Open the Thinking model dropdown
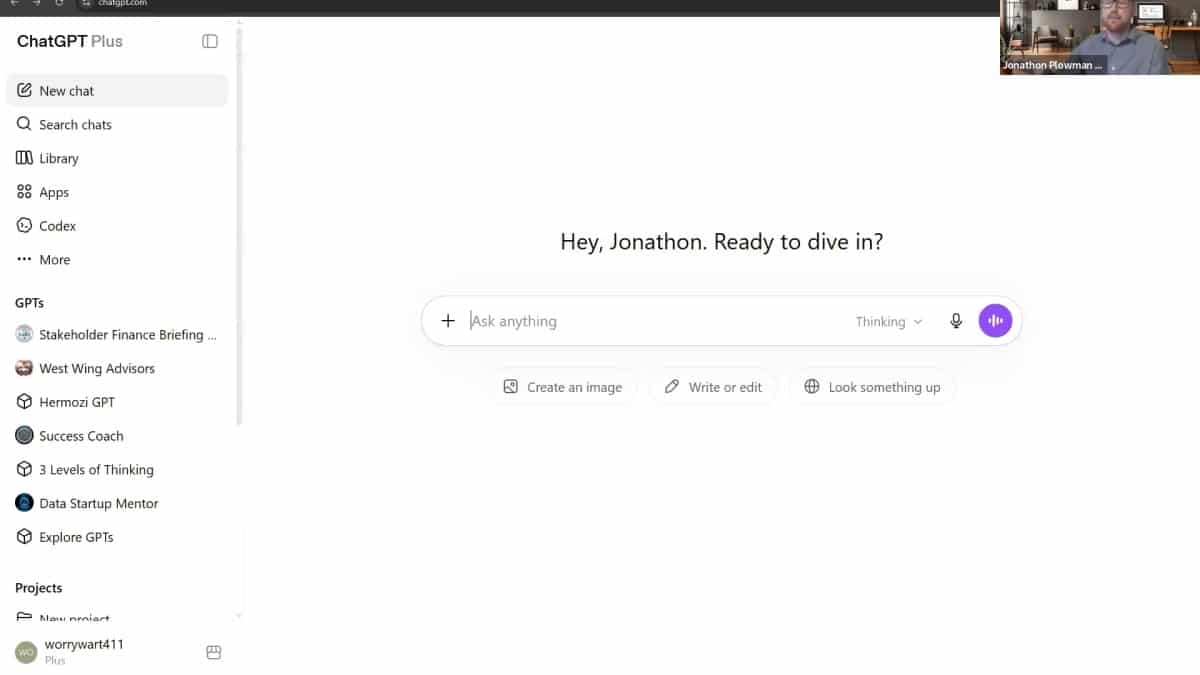 click(x=889, y=321)
